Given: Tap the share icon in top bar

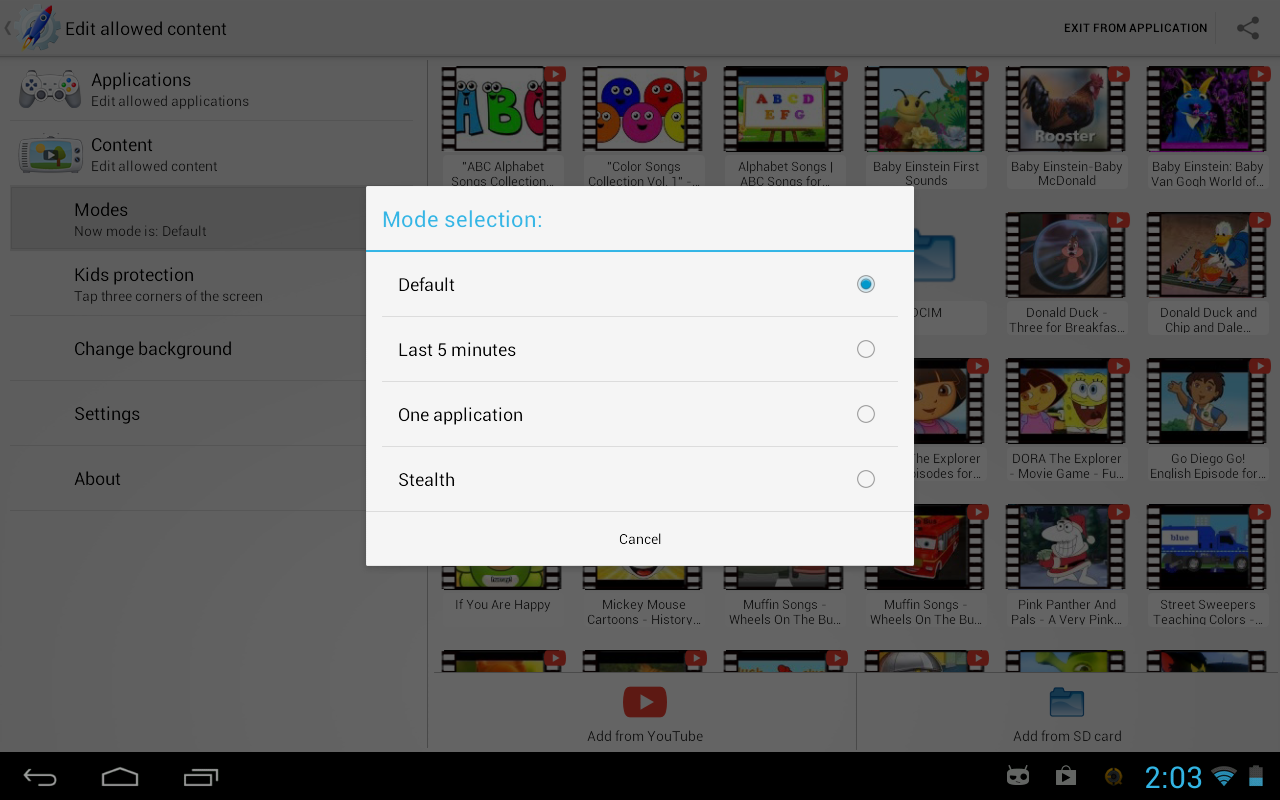Looking at the screenshot, I should click(x=1247, y=28).
